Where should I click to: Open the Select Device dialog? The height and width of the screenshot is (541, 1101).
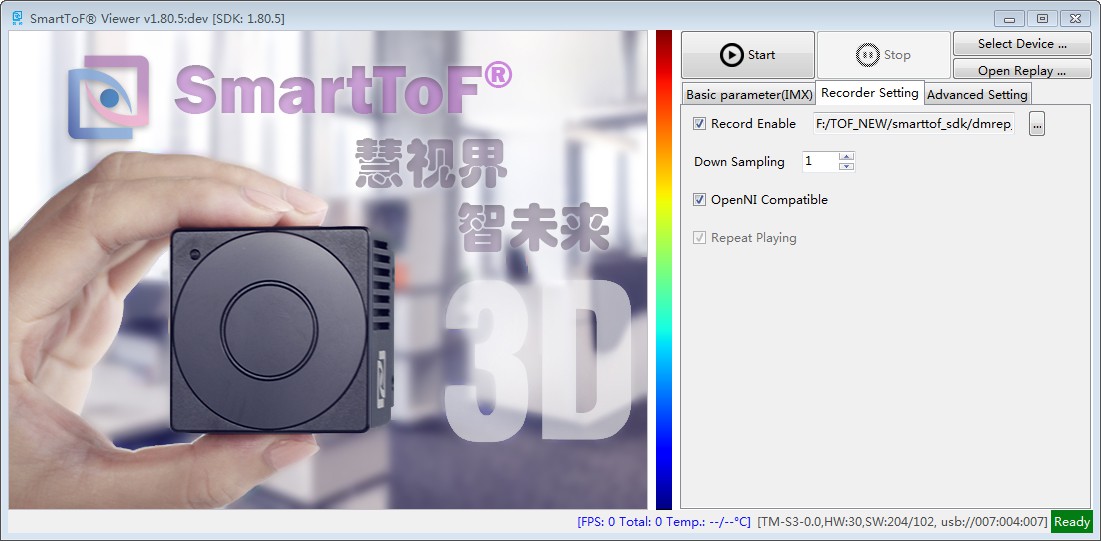1022,44
